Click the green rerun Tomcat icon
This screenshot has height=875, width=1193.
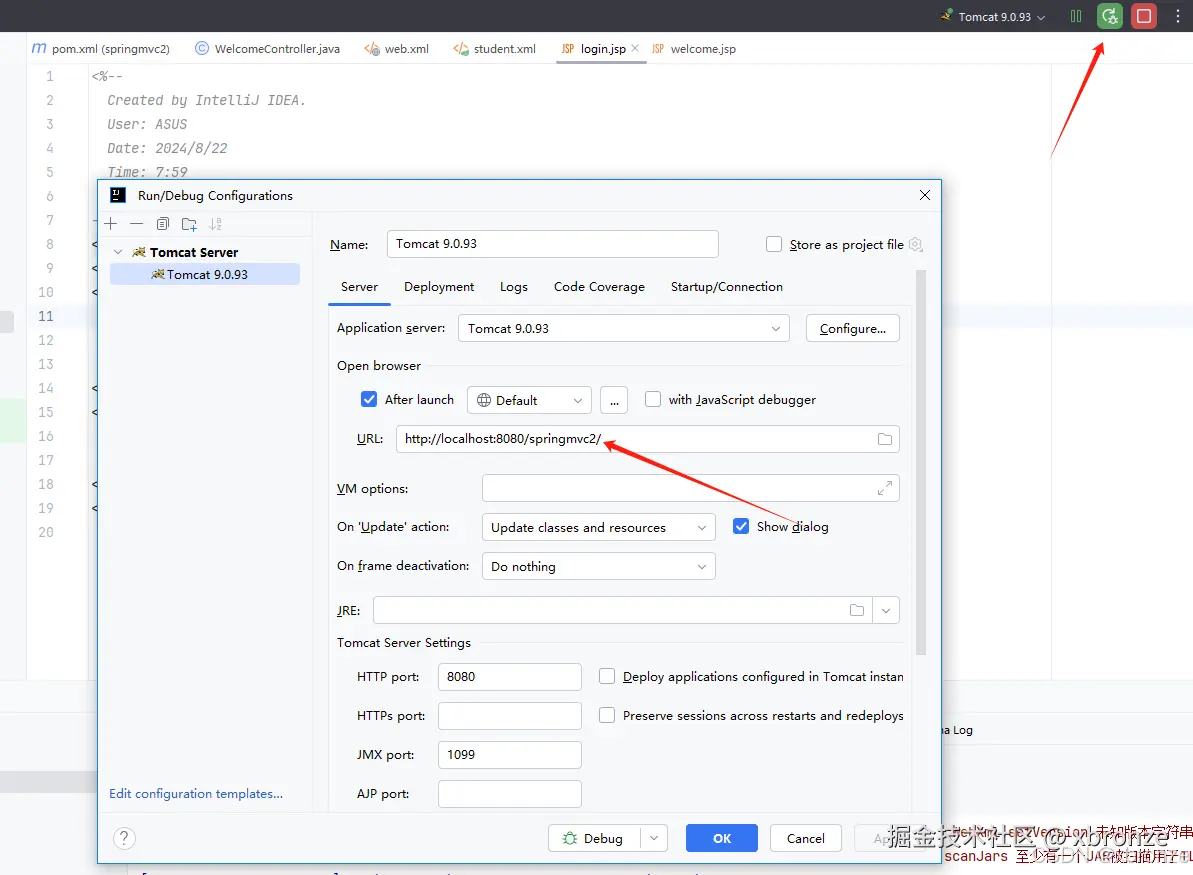[x=1109, y=16]
